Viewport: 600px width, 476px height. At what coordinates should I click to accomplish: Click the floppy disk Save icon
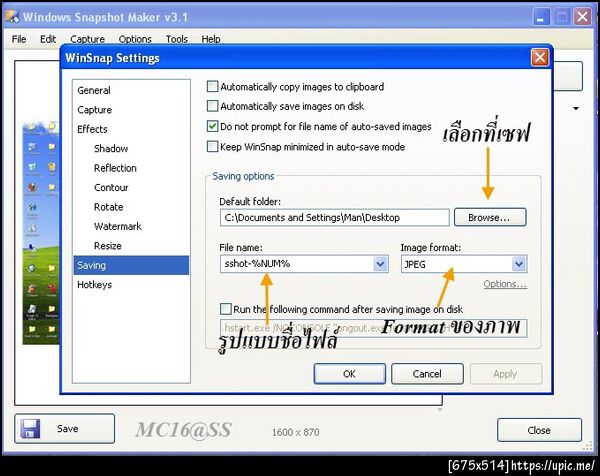31,429
